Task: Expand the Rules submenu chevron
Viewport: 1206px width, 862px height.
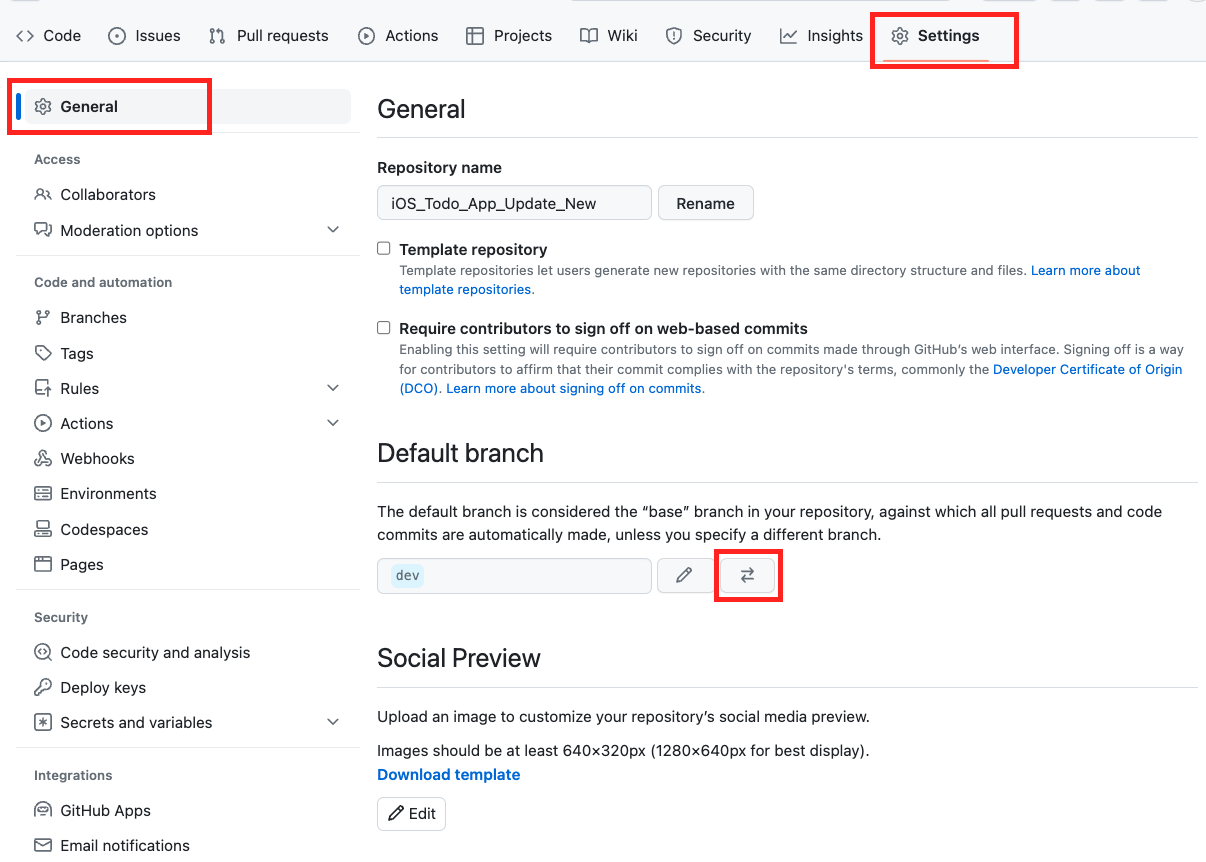Action: tap(333, 388)
